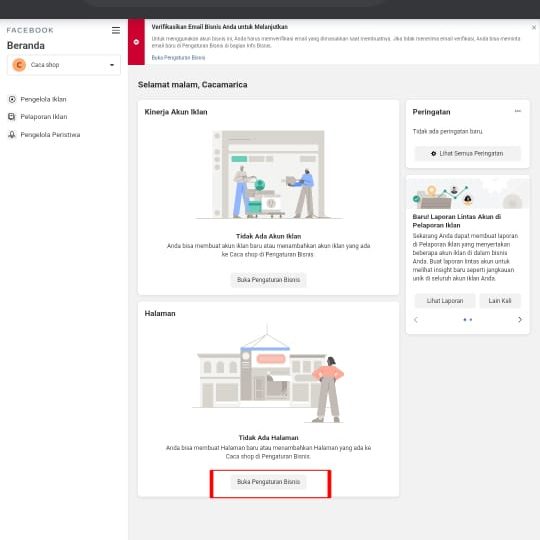
Task: Click the Lihat Semua Peringatan button
Action: coord(468,154)
